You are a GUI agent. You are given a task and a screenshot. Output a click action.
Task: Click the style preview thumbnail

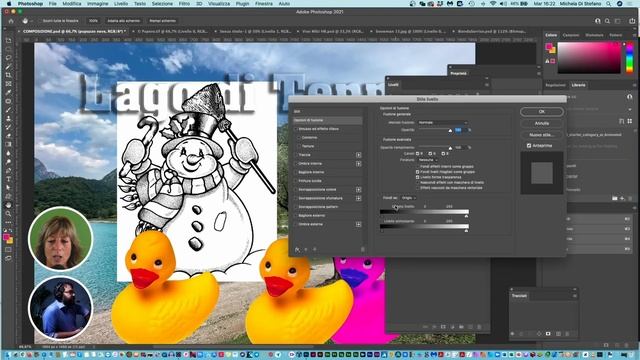[x=542, y=173]
